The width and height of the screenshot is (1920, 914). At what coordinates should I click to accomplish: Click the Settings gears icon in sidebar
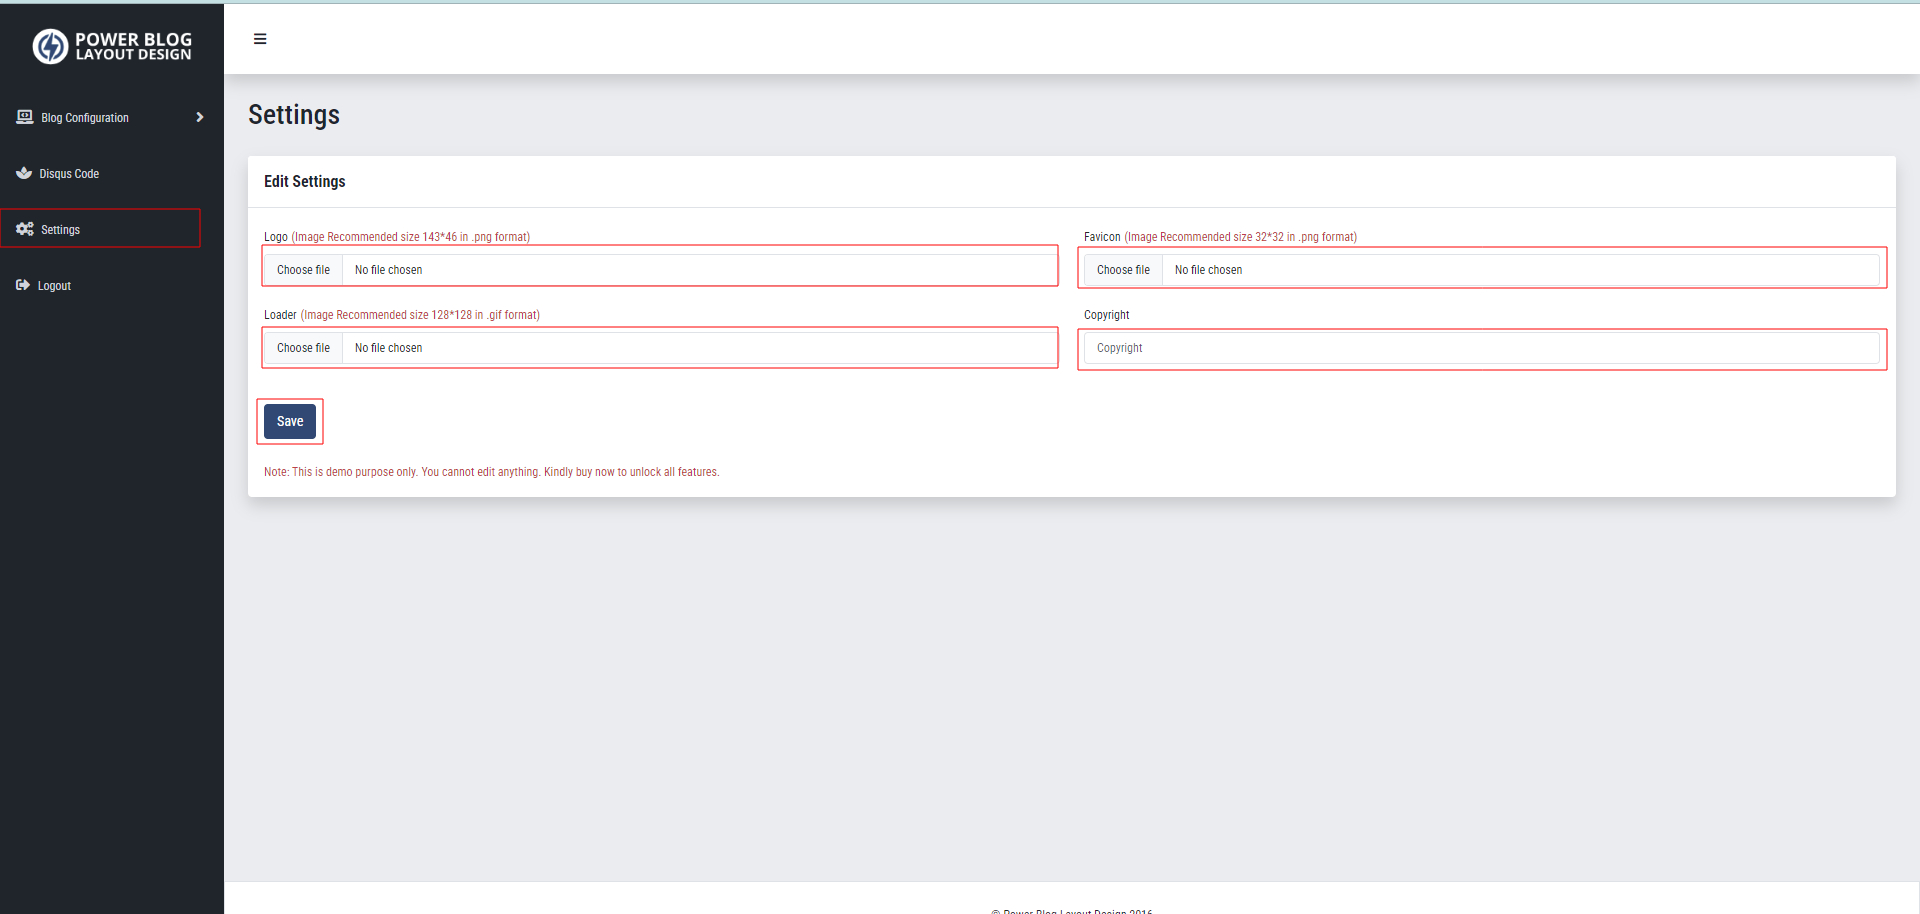(x=25, y=229)
